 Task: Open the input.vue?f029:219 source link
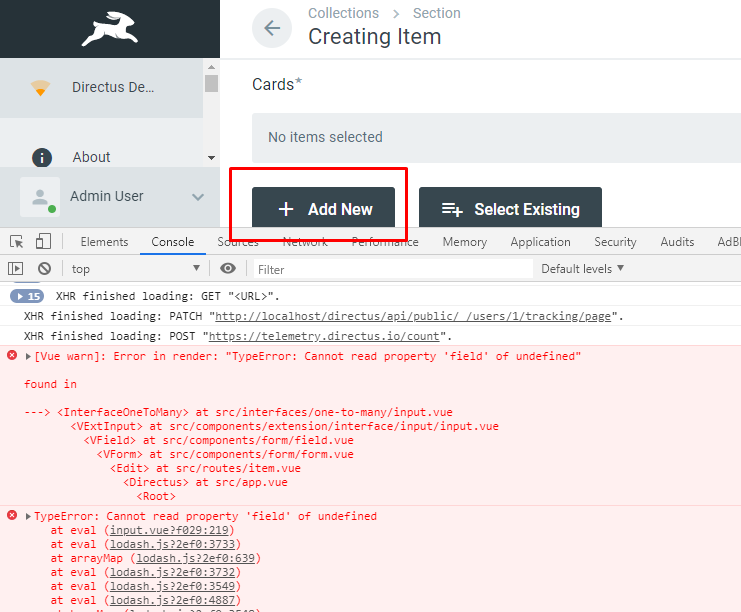[x=169, y=530]
